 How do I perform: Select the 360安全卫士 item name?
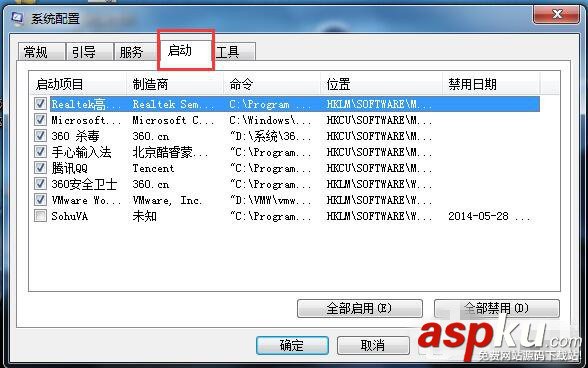[84, 184]
